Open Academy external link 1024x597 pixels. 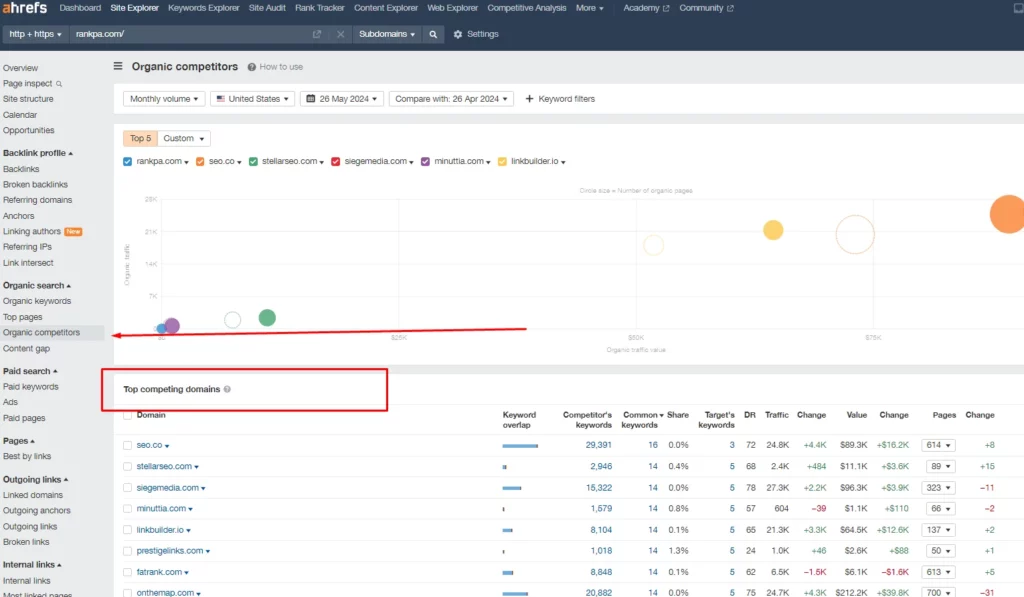click(646, 8)
